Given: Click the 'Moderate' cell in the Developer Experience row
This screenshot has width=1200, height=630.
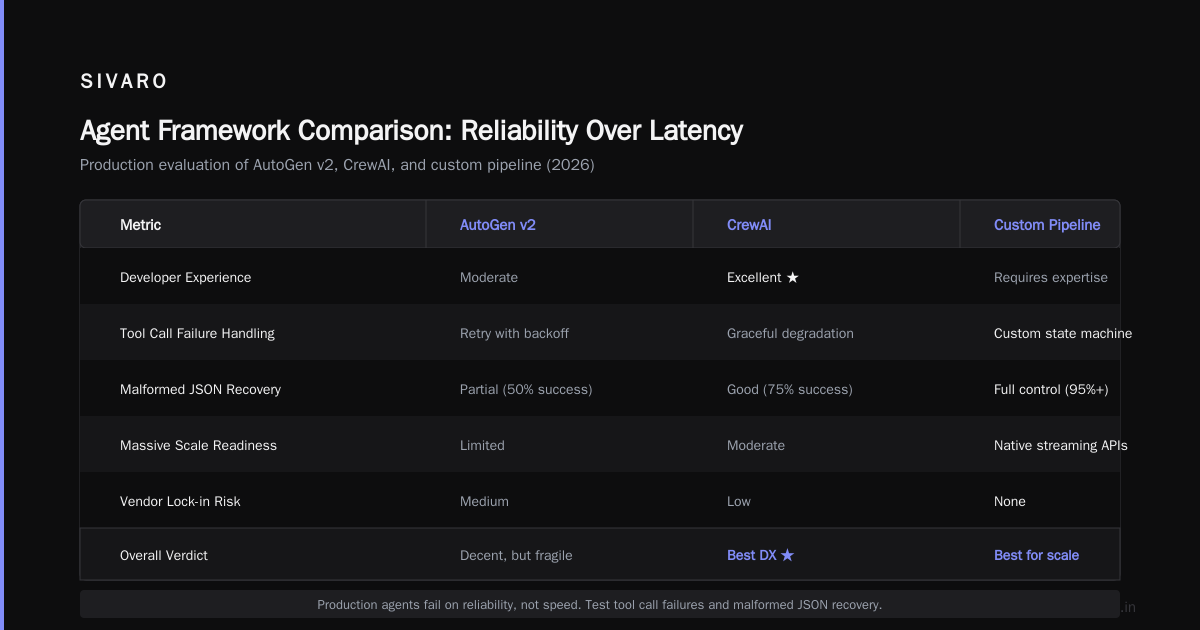Looking at the screenshot, I should coord(489,277).
